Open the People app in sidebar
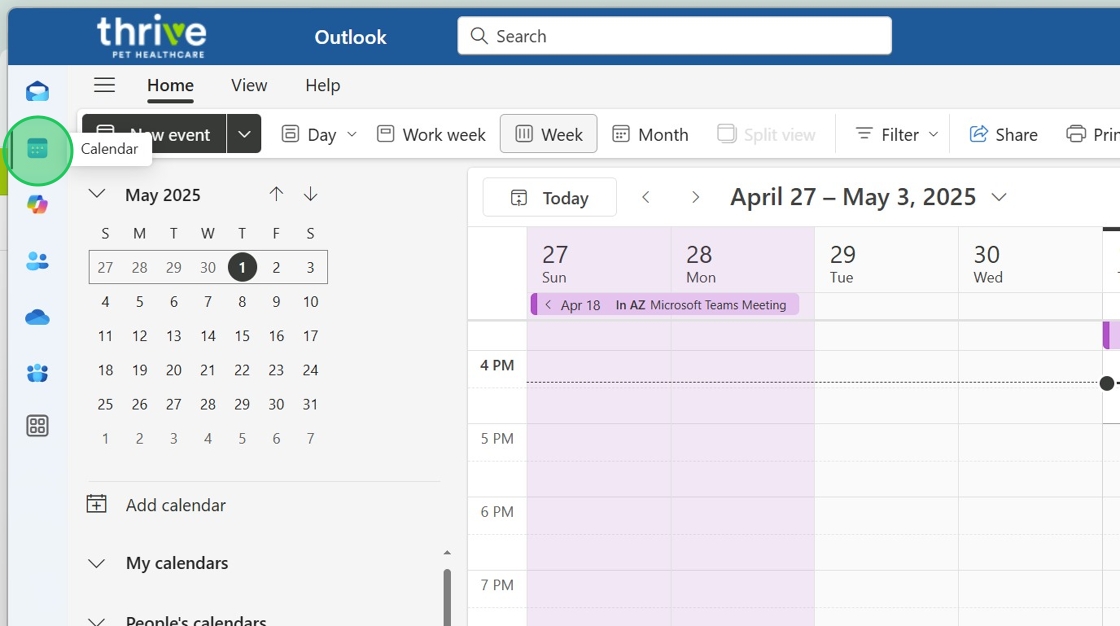The width and height of the screenshot is (1120, 626). pyautogui.click(x=37, y=262)
